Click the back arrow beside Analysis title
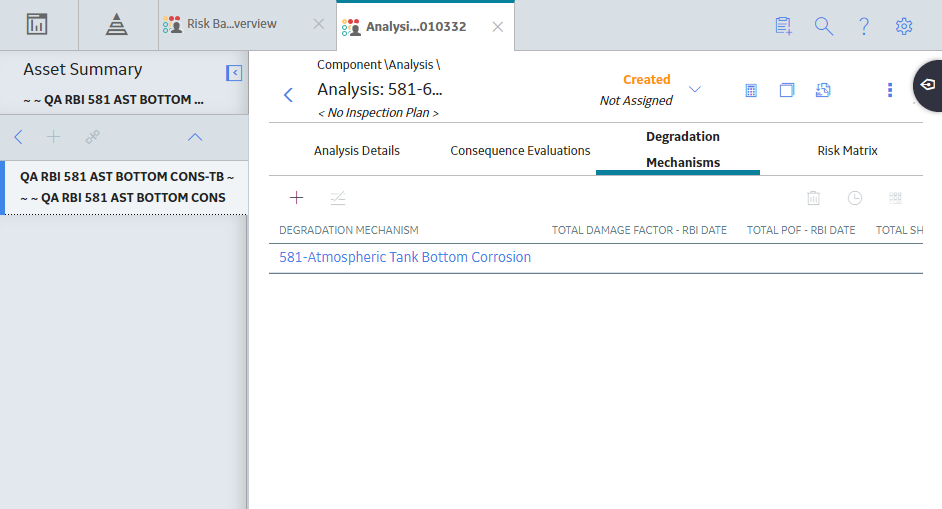942x509 pixels. [288, 95]
